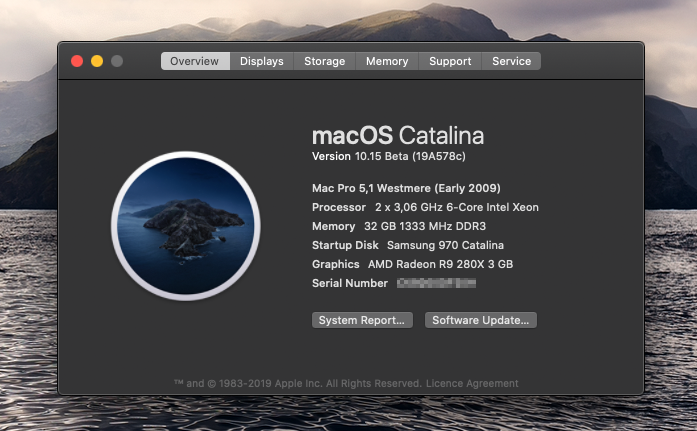The image size is (697, 431).
Task: Click the blurred Serial Number value
Action: point(436,283)
